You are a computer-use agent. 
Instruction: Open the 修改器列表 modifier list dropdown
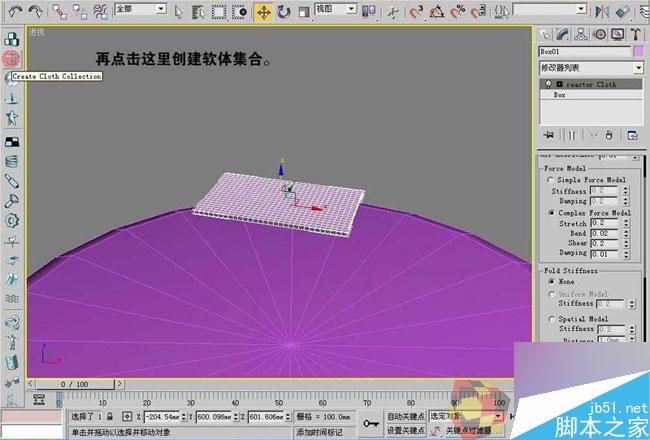(638, 68)
